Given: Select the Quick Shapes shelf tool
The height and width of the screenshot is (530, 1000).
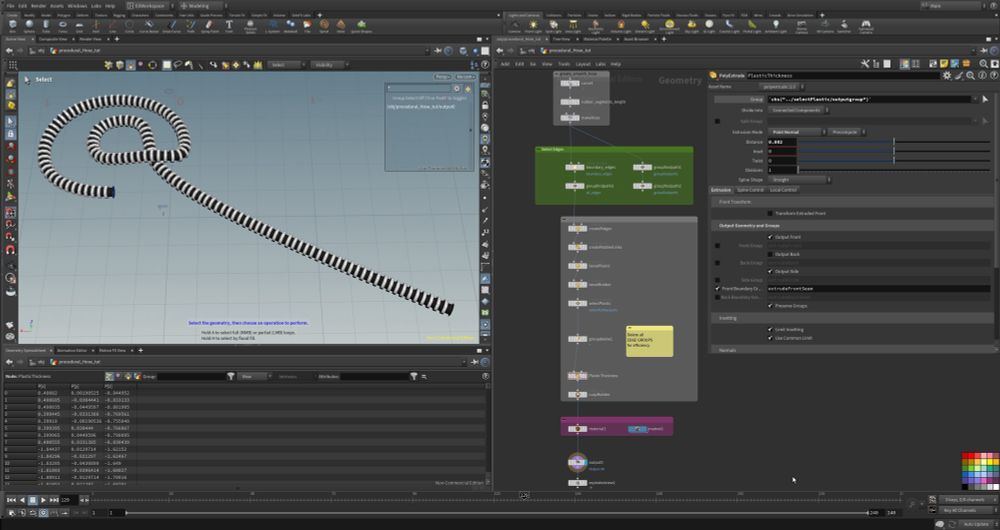Looking at the screenshot, I should 362,26.
